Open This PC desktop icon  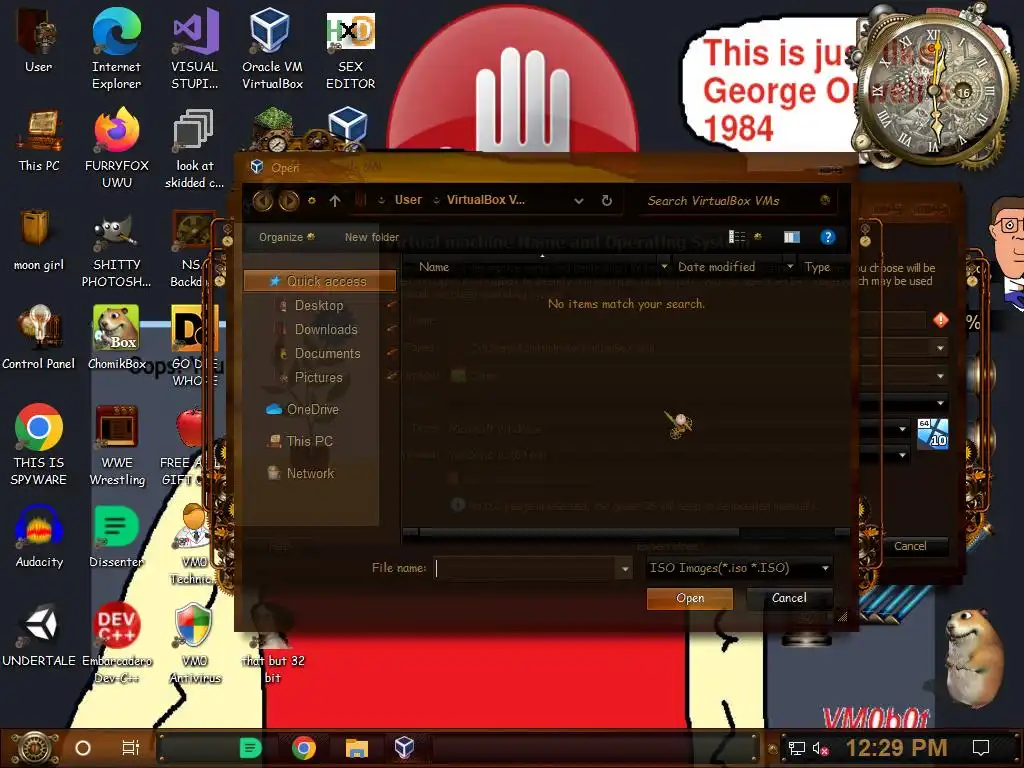[39, 140]
